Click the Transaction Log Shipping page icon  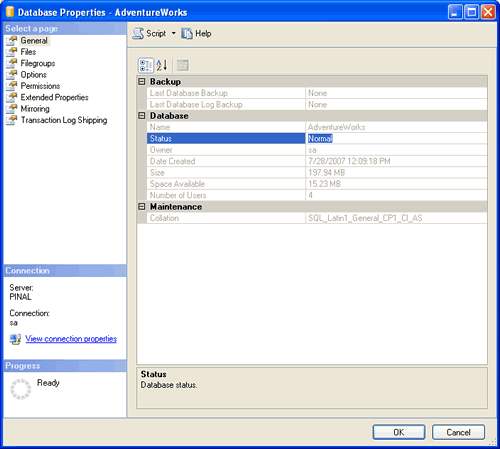11,120
